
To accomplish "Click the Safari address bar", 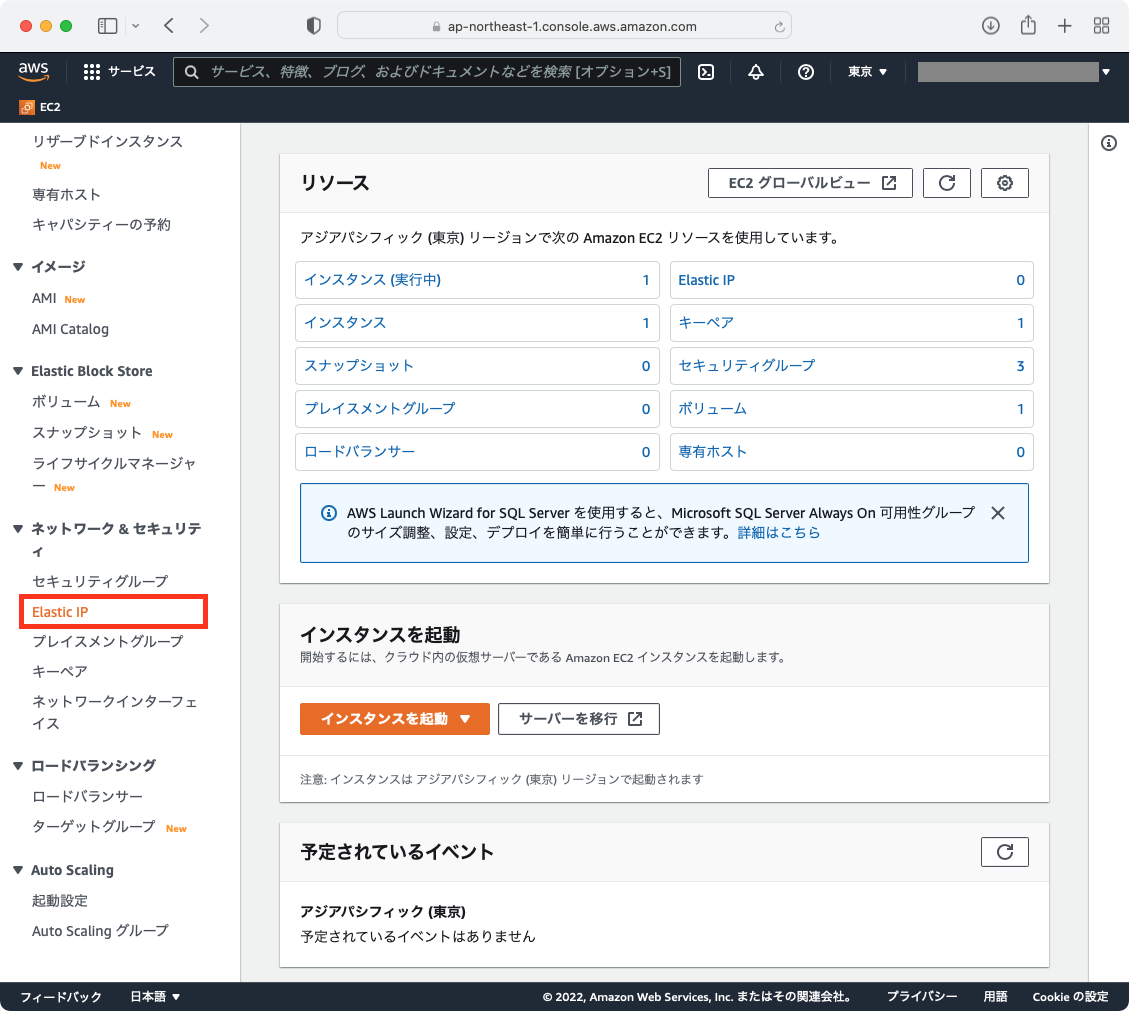I will pyautogui.click(x=564, y=26).
